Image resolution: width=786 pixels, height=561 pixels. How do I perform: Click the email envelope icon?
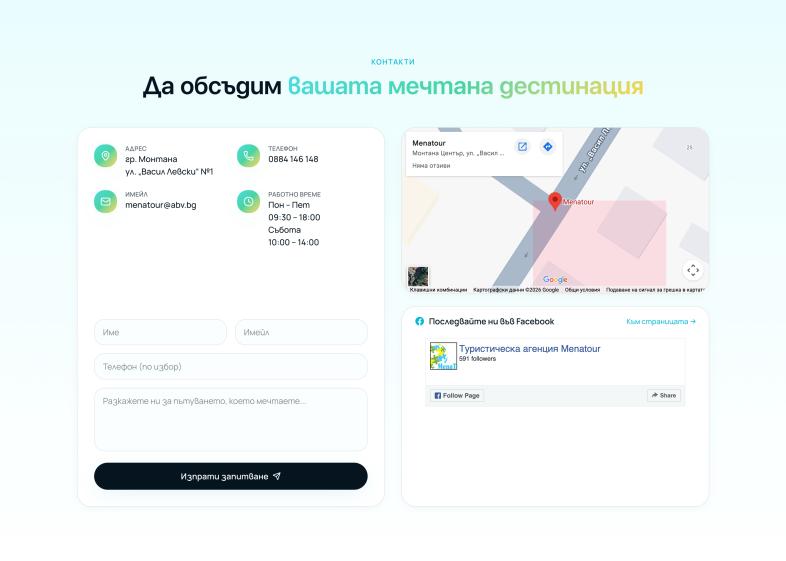[x=105, y=202]
